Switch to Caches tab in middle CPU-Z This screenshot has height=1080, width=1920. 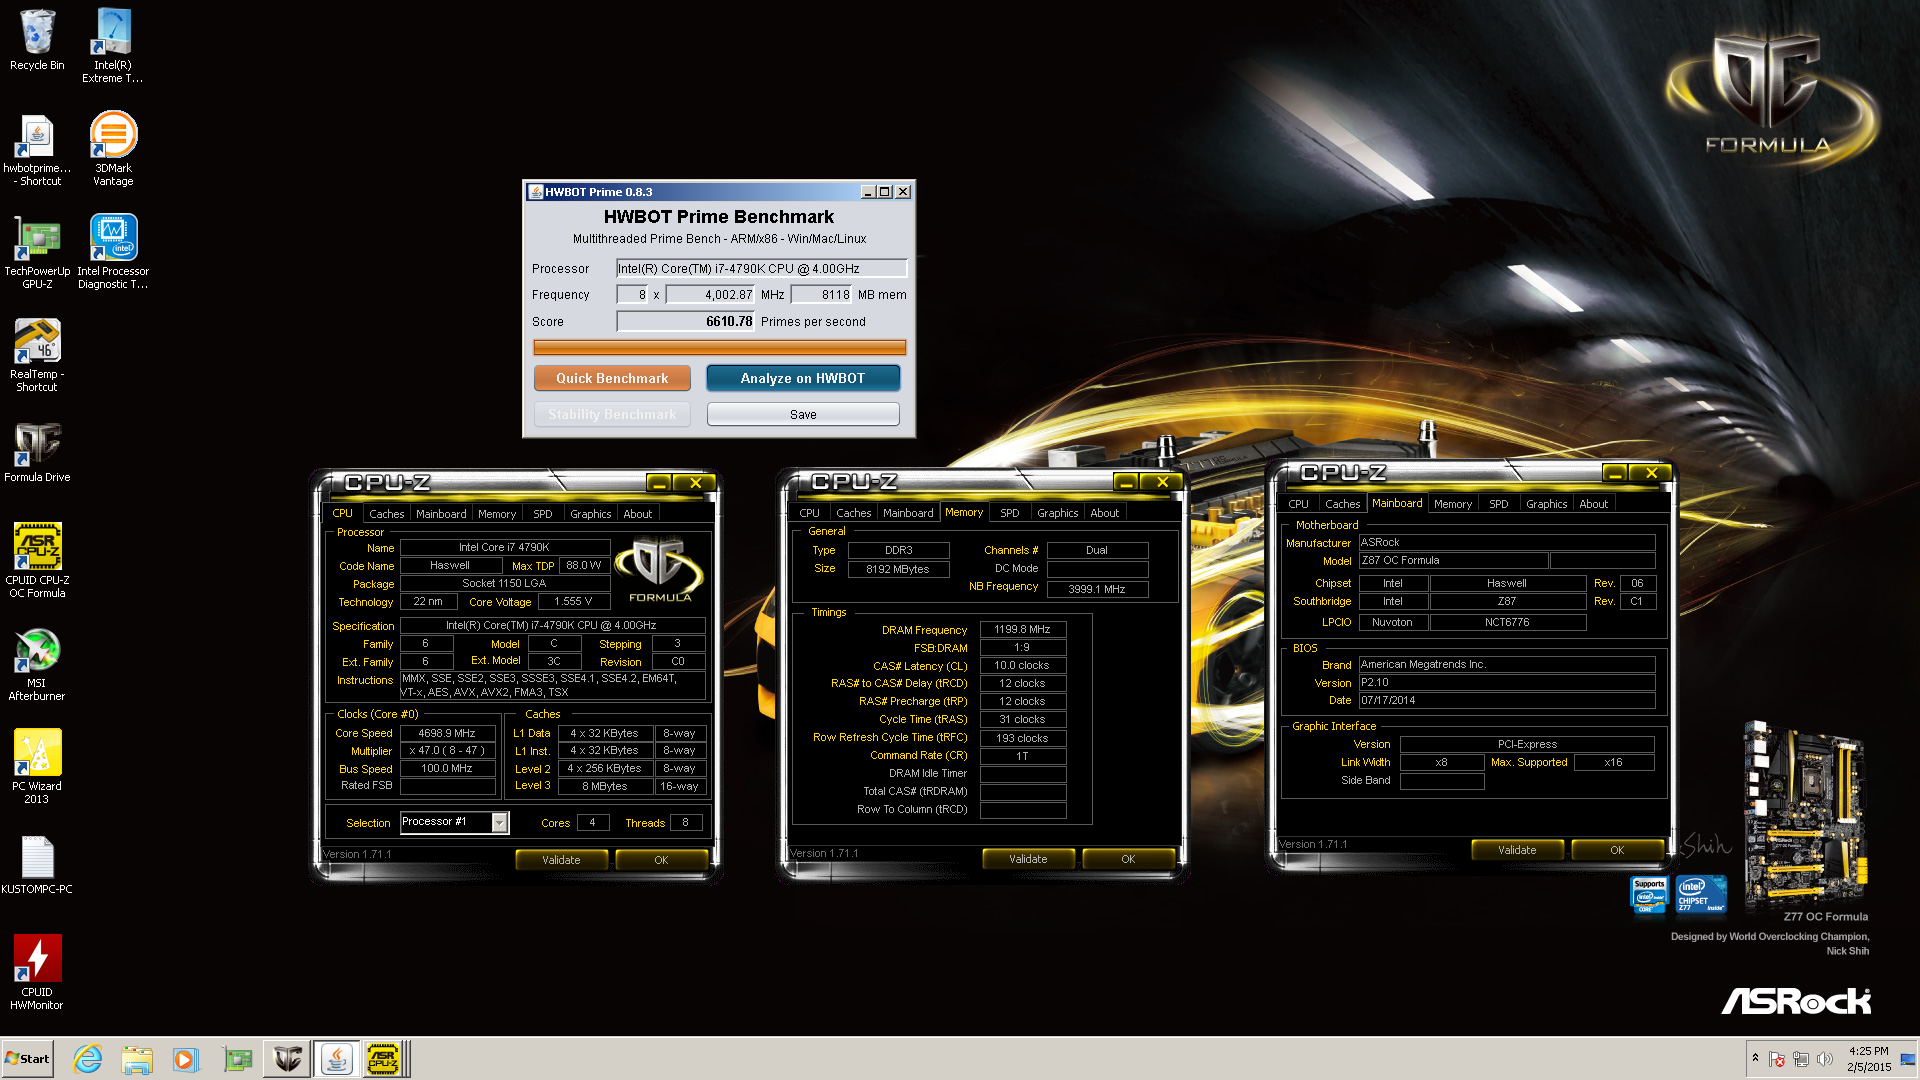[x=854, y=513]
